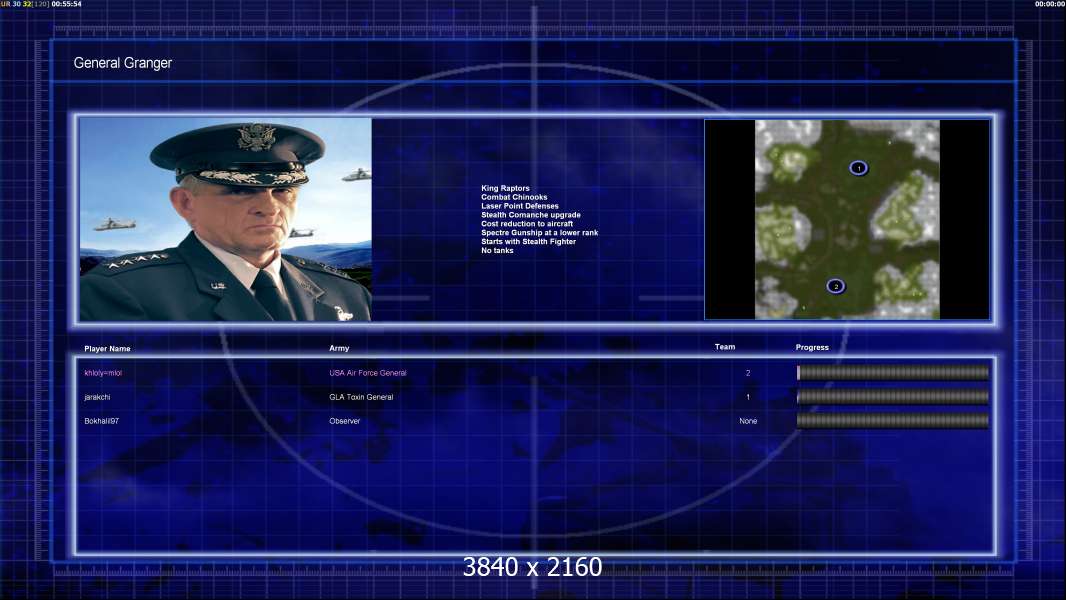The height and width of the screenshot is (600, 1066).
Task: Click the Army column header
Action: point(339,348)
